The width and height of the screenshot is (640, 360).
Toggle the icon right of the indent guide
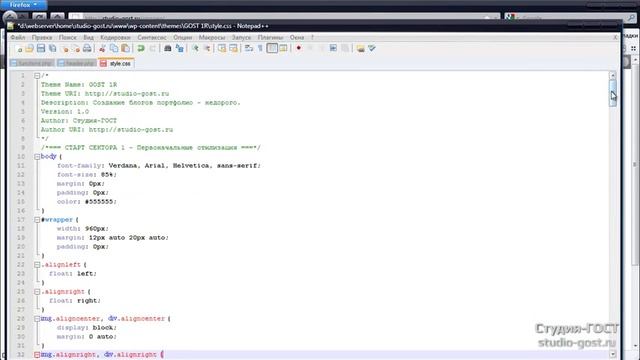tap(283, 49)
